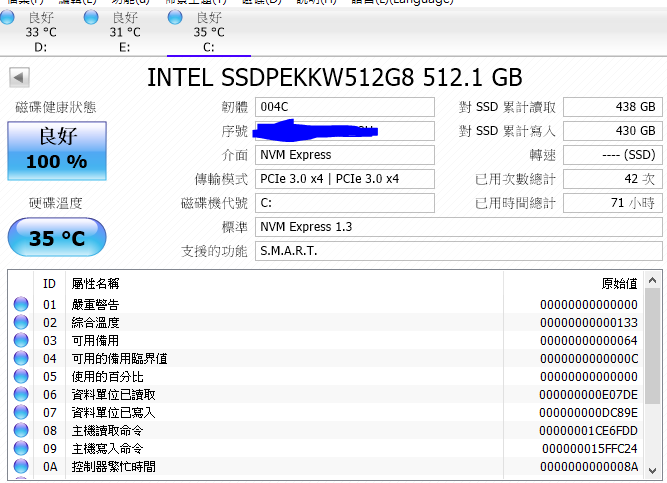Click raw value 0000000000000C

(589, 359)
